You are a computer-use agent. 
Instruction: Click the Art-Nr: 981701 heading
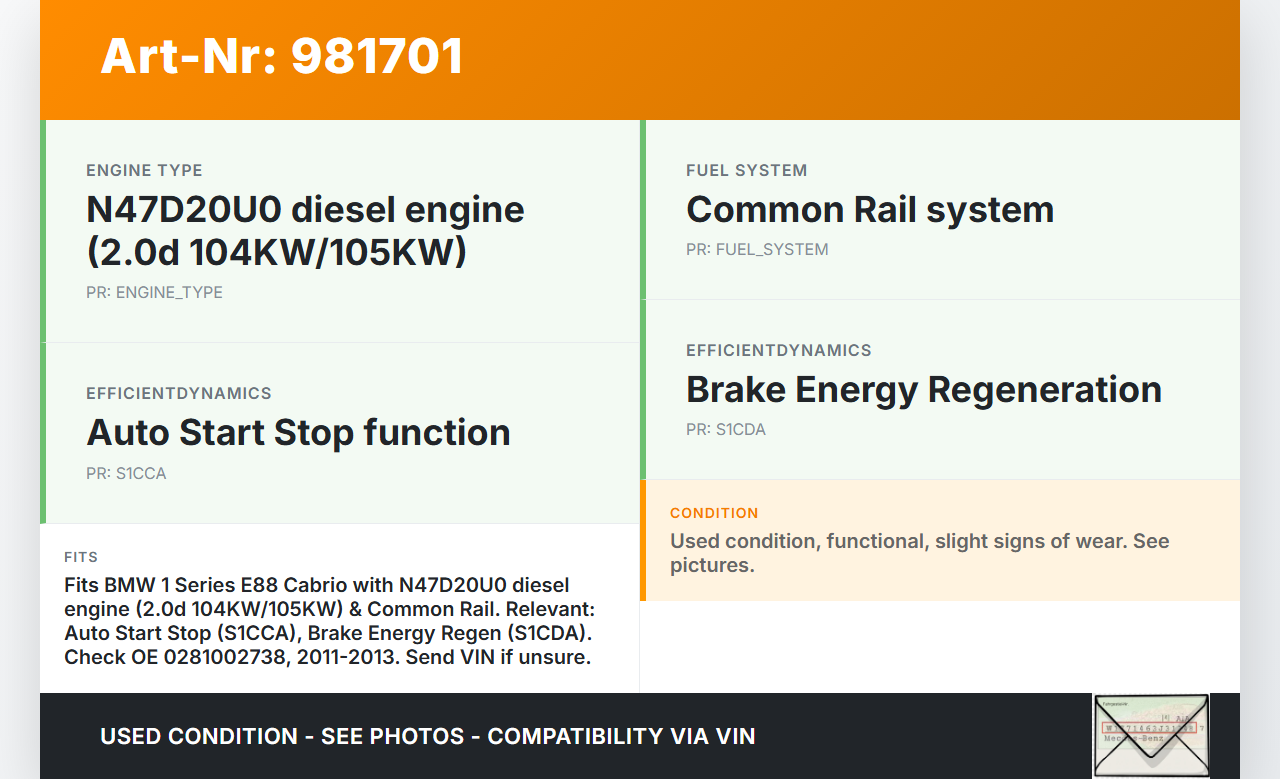[282, 56]
